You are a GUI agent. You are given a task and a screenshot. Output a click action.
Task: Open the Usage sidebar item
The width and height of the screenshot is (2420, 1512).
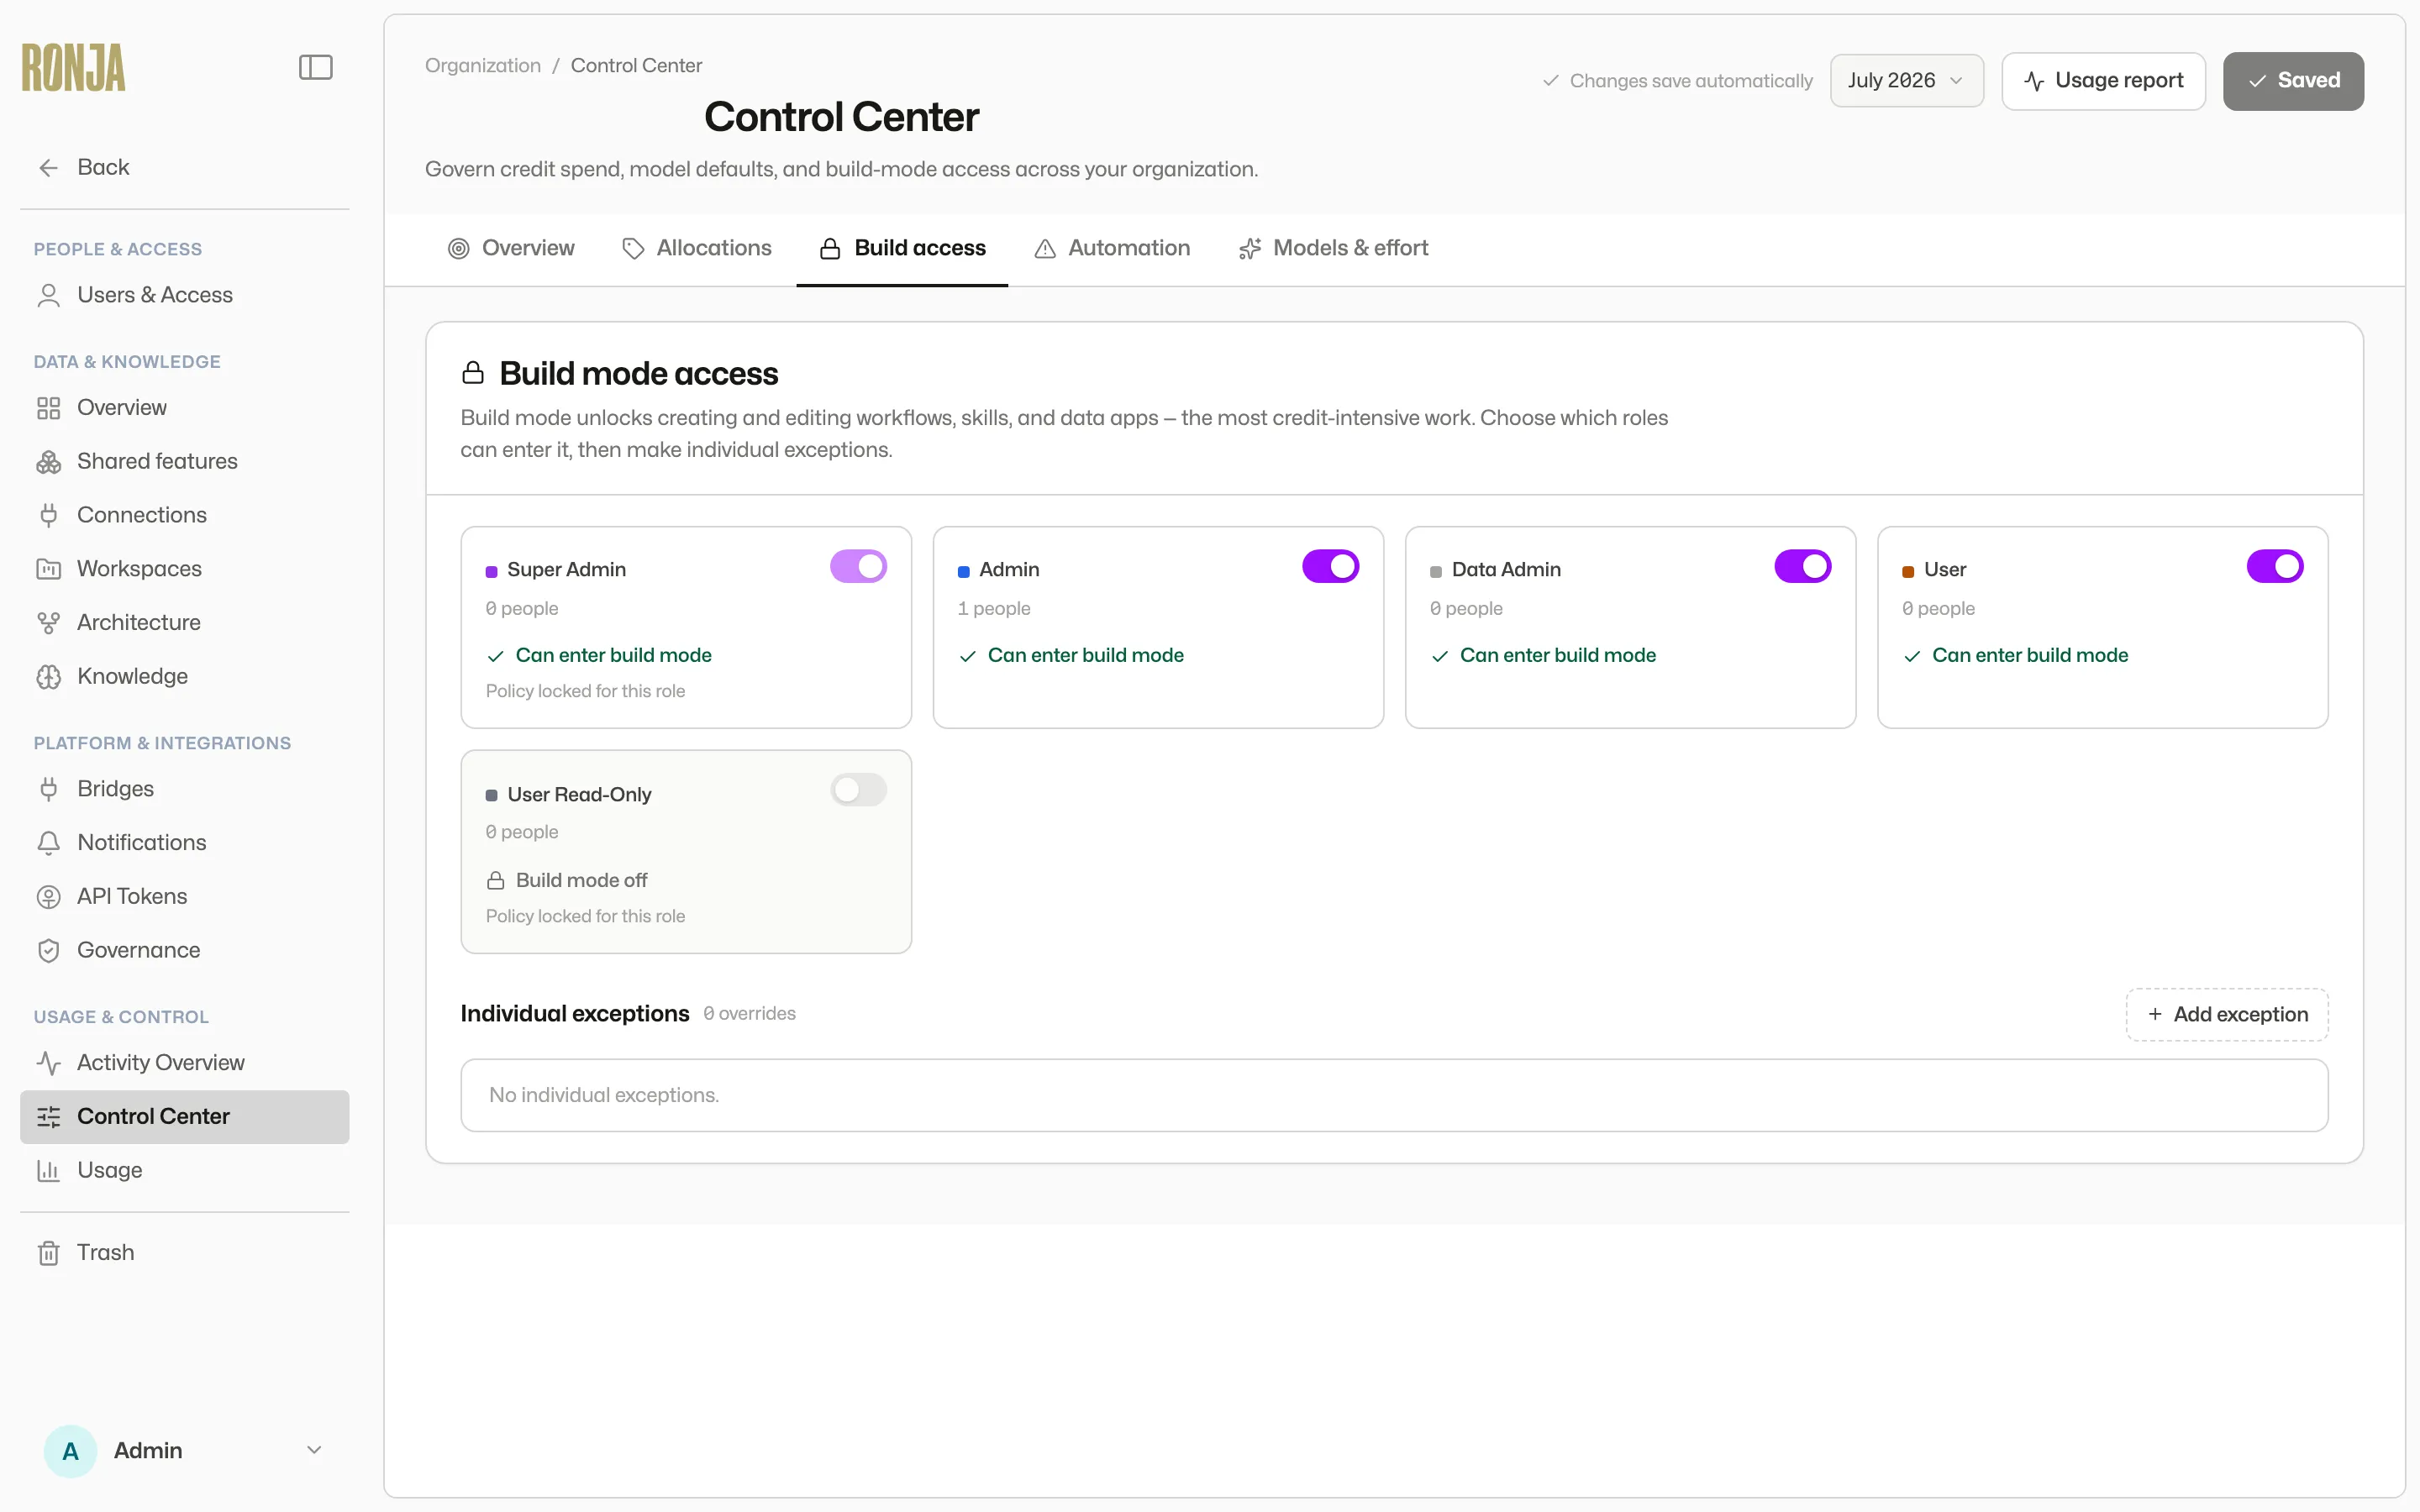pos(184,1171)
